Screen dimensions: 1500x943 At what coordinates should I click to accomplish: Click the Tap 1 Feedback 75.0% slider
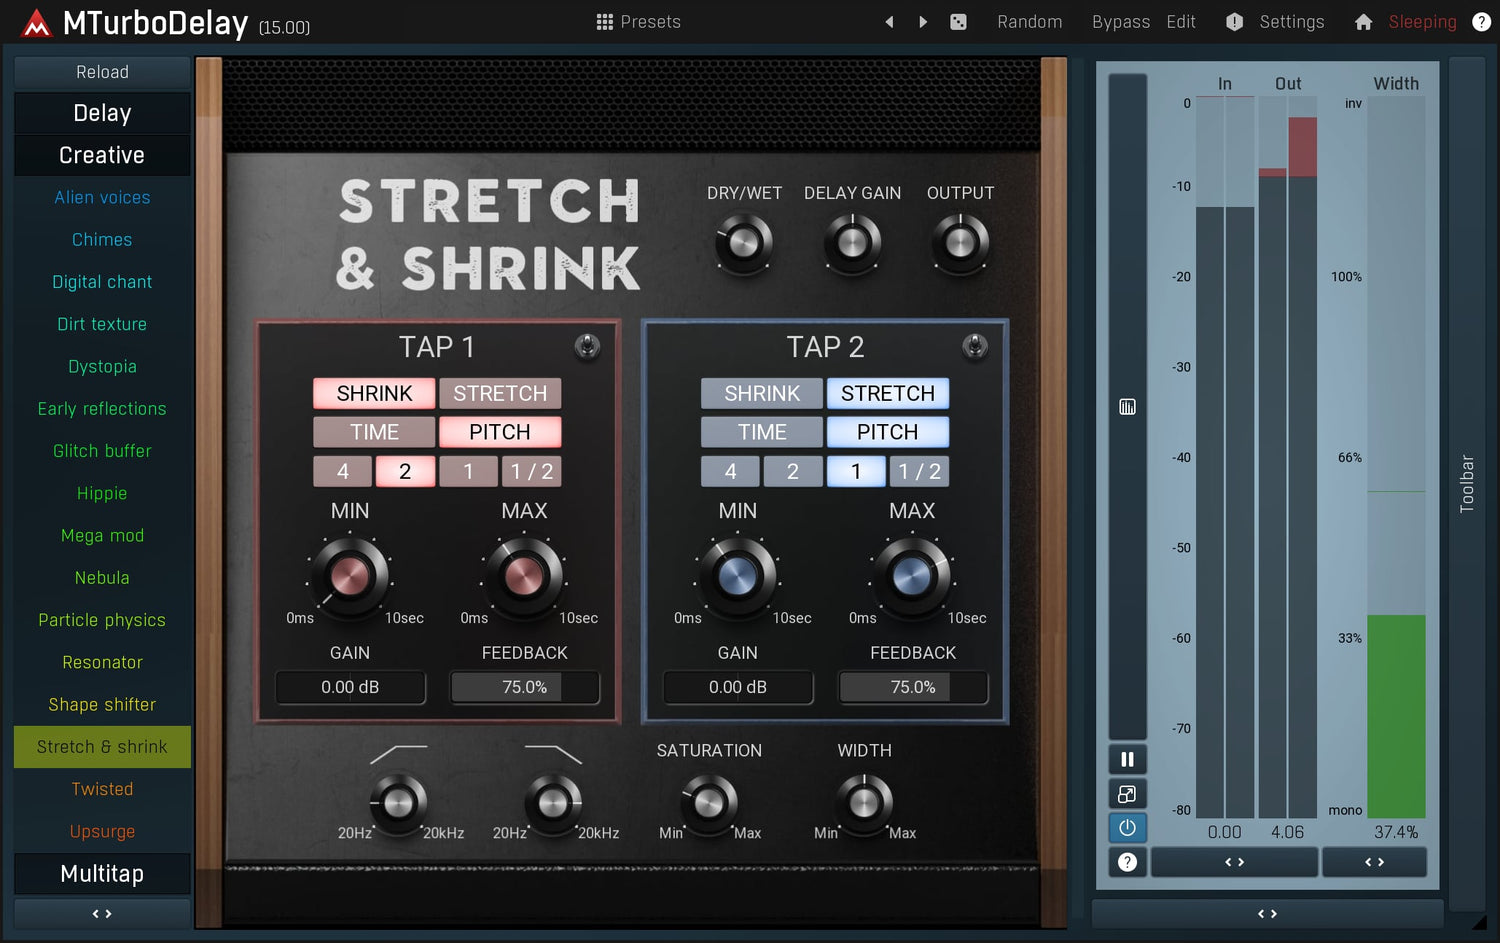pyautogui.click(x=525, y=688)
